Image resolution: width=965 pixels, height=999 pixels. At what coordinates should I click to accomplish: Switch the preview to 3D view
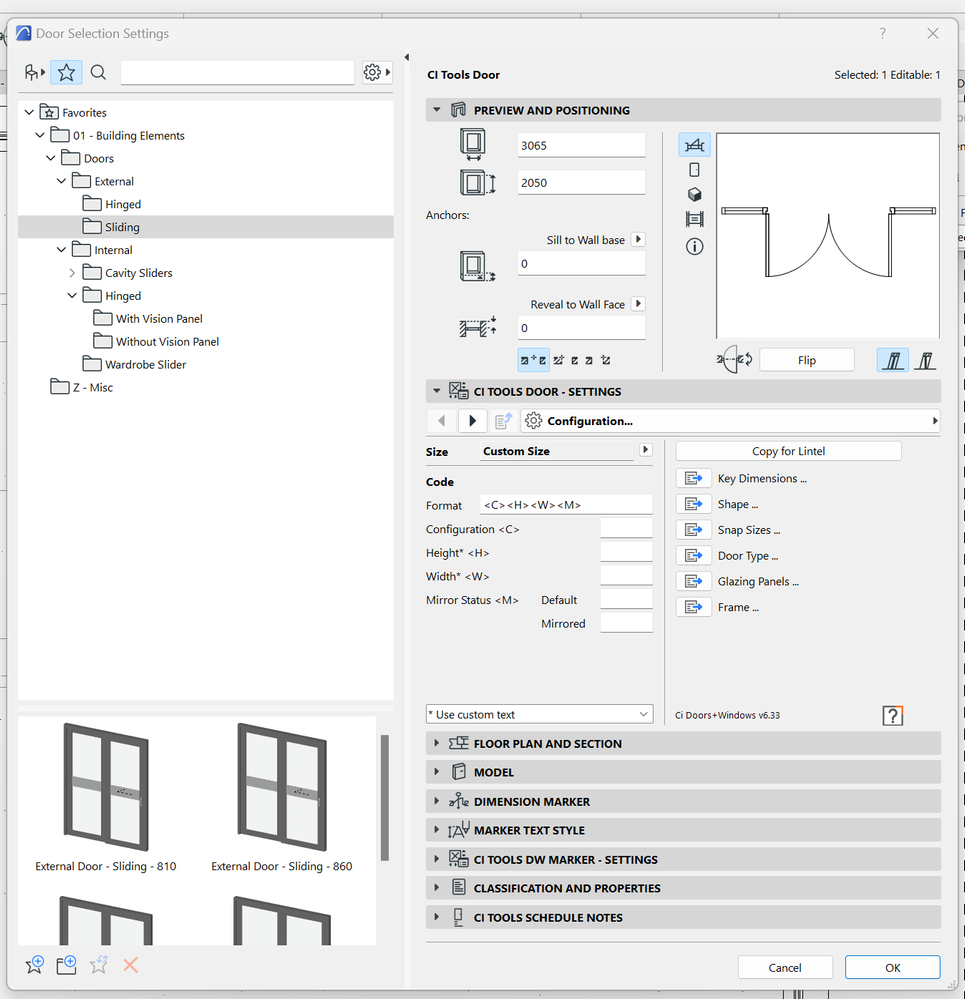[x=694, y=194]
